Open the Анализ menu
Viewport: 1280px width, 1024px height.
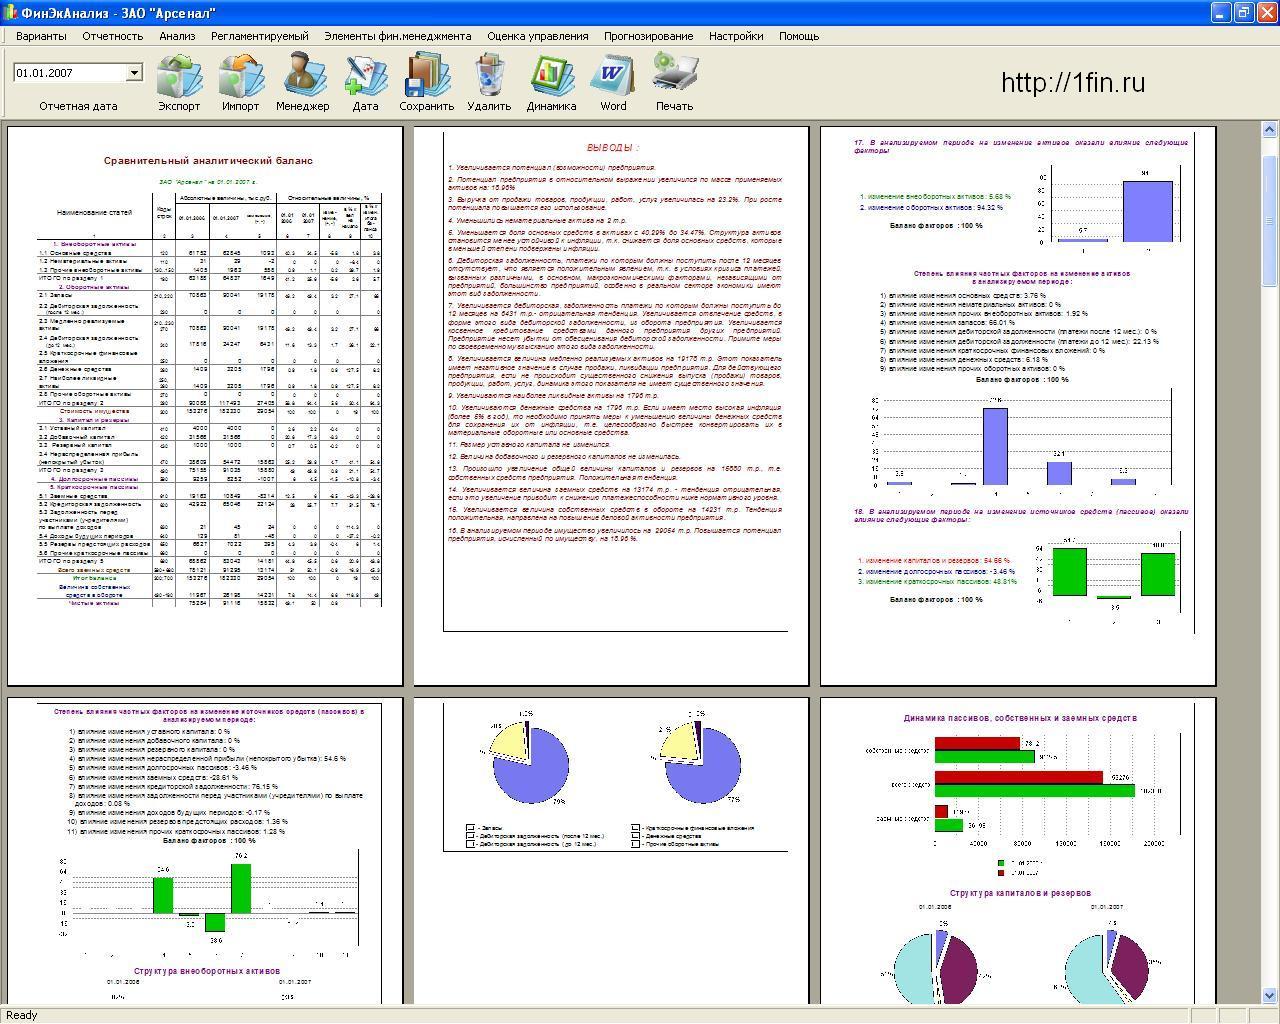click(177, 36)
